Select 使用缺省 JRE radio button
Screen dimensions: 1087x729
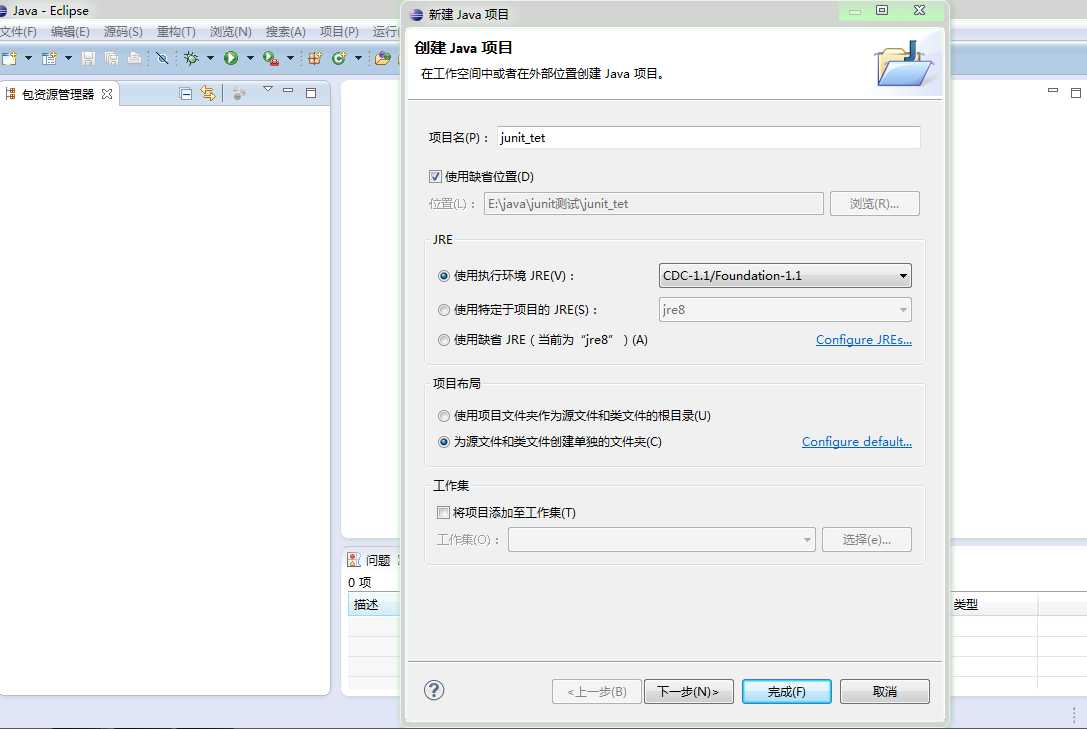[444, 340]
